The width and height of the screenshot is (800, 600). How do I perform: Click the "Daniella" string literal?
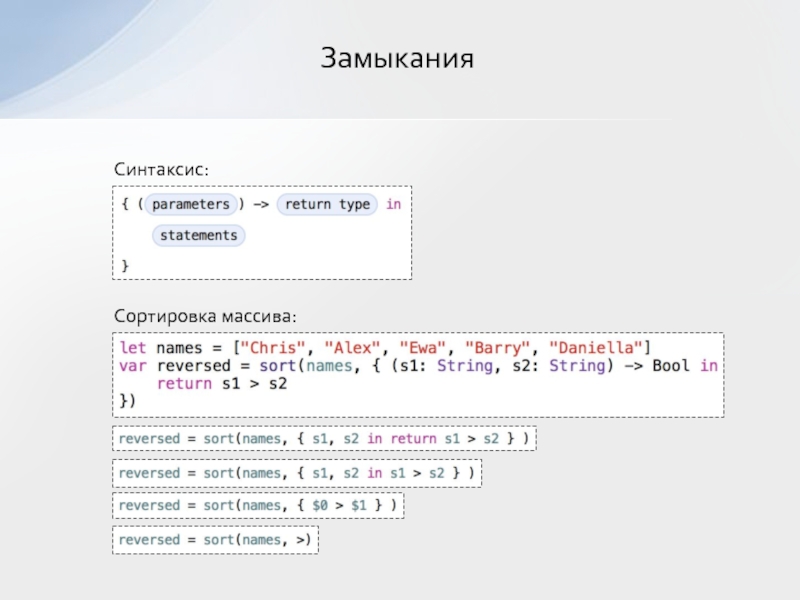pyautogui.click(x=595, y=348)
